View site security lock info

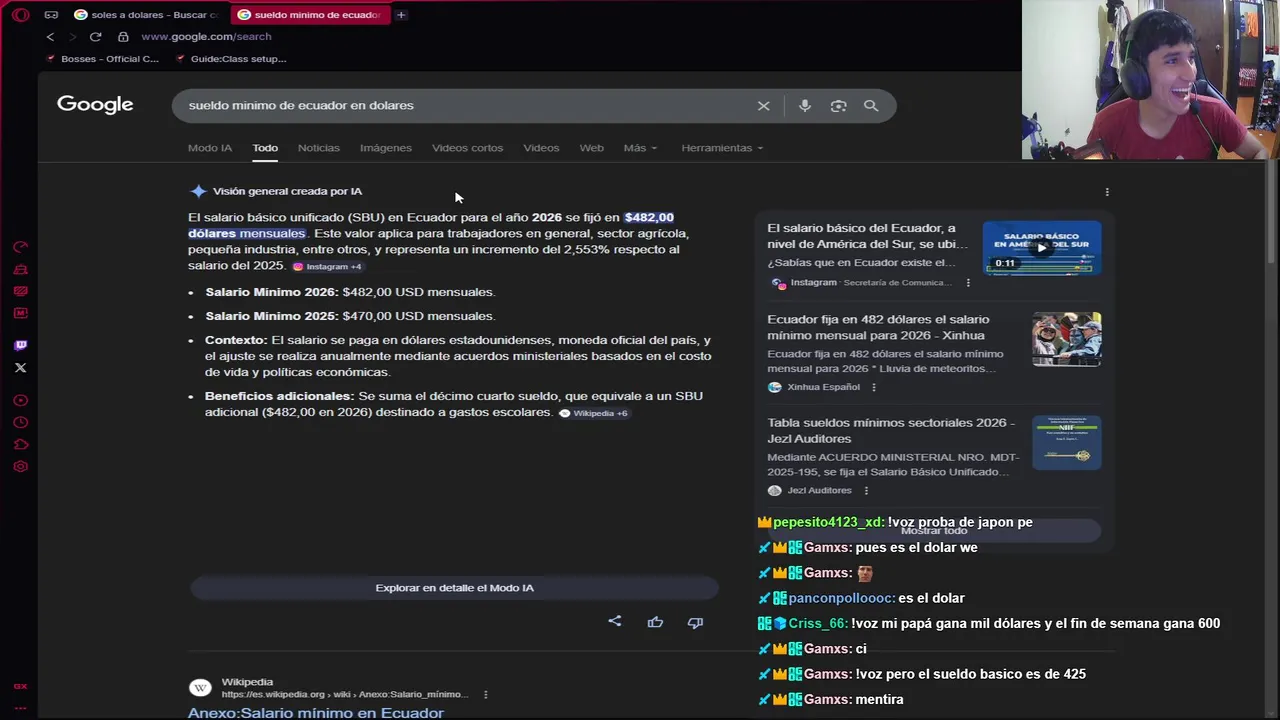[123, 37]
